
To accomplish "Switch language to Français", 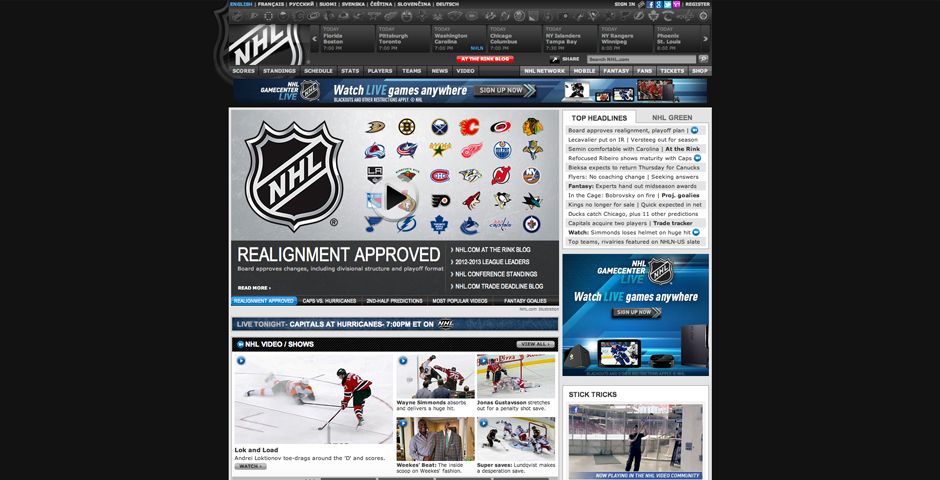I will [x=271, y=4].
